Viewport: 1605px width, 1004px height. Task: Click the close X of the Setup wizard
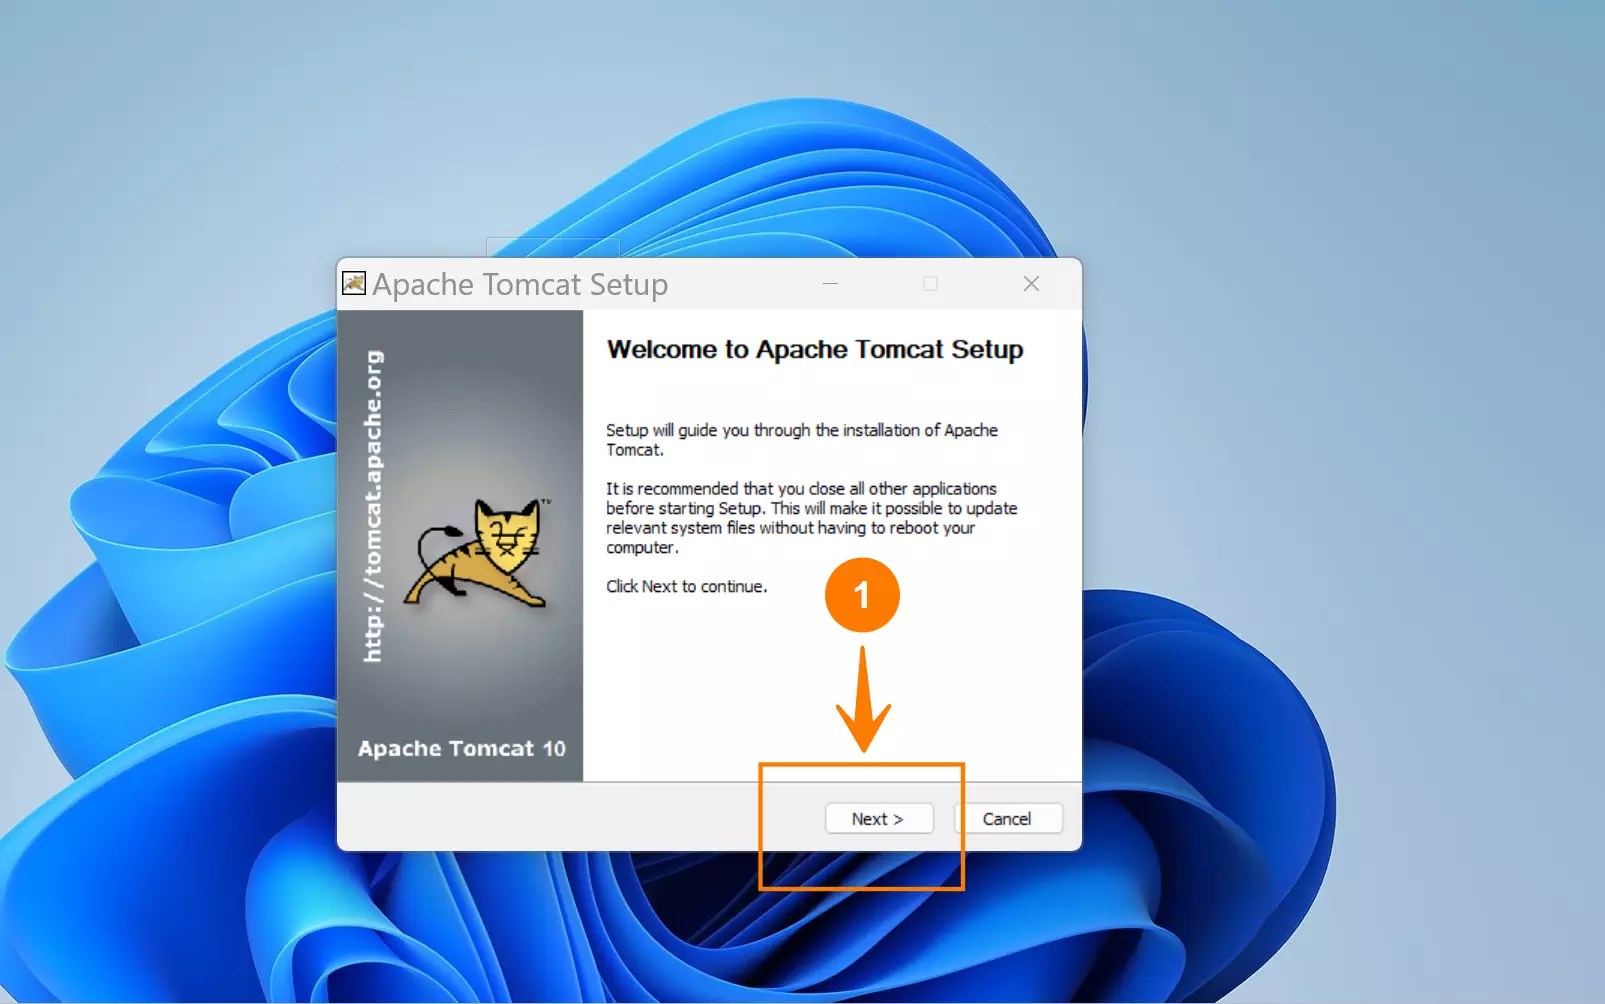(x=1031, y=284)
